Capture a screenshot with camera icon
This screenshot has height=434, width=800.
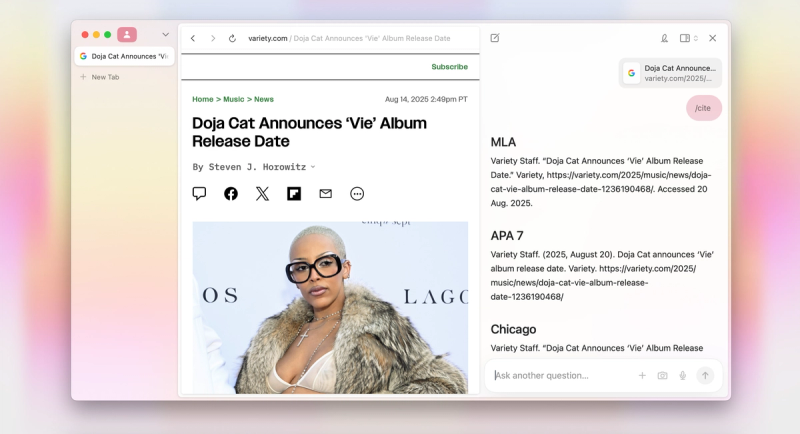pos(662,375)
